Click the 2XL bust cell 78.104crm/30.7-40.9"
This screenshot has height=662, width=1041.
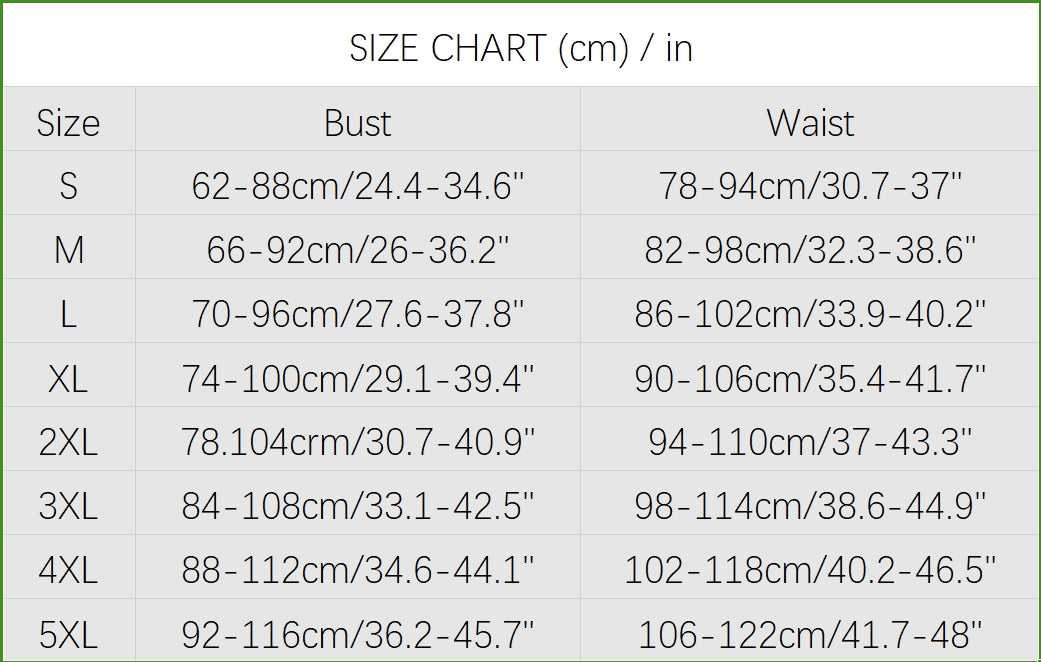click(x=357, y=442)
